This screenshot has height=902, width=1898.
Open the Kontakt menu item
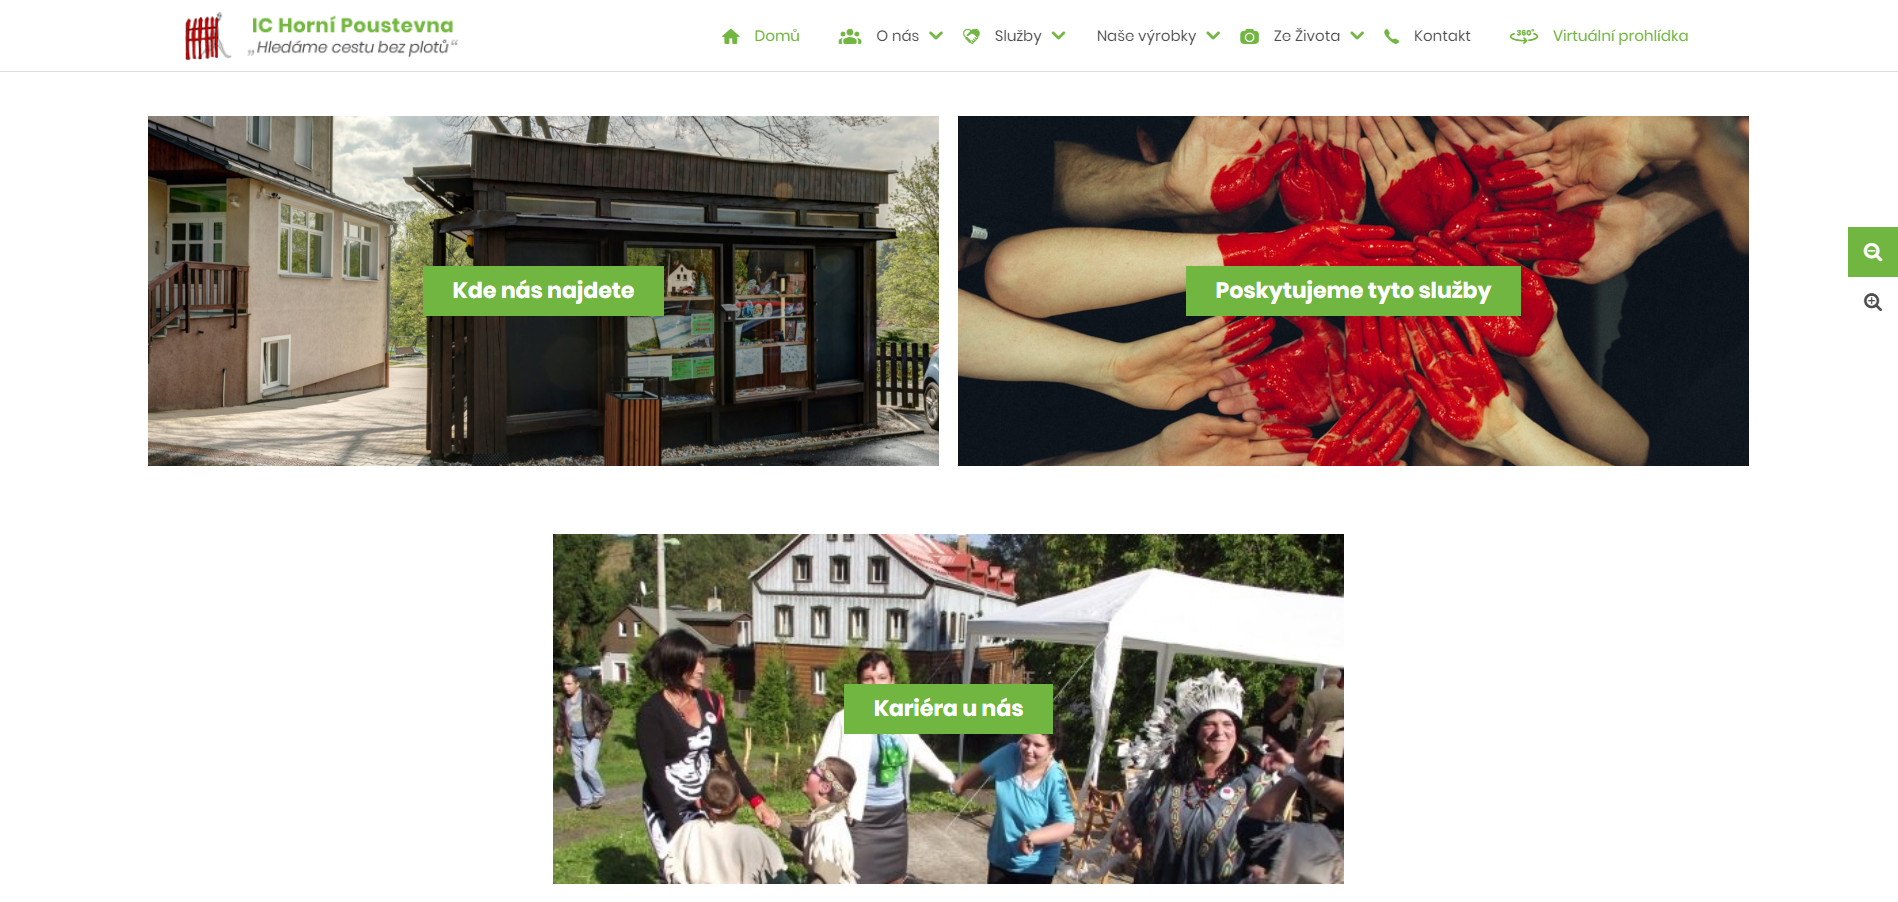point(1442,36)
